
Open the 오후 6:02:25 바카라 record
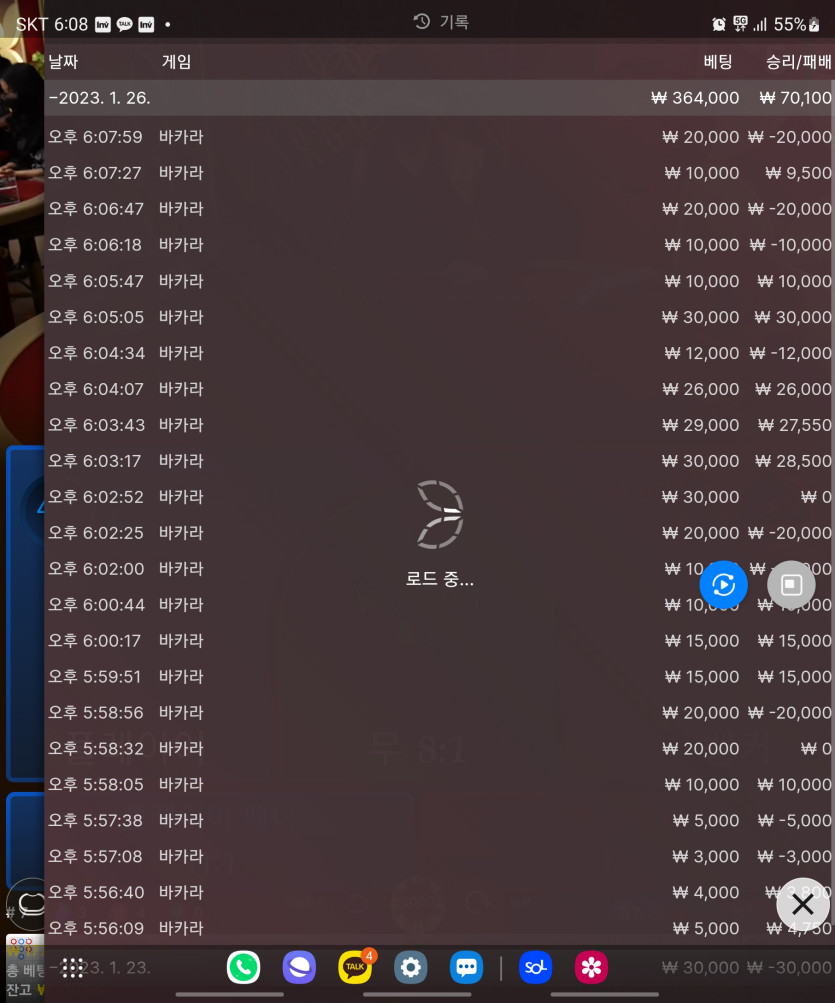(x=439, y=532)
